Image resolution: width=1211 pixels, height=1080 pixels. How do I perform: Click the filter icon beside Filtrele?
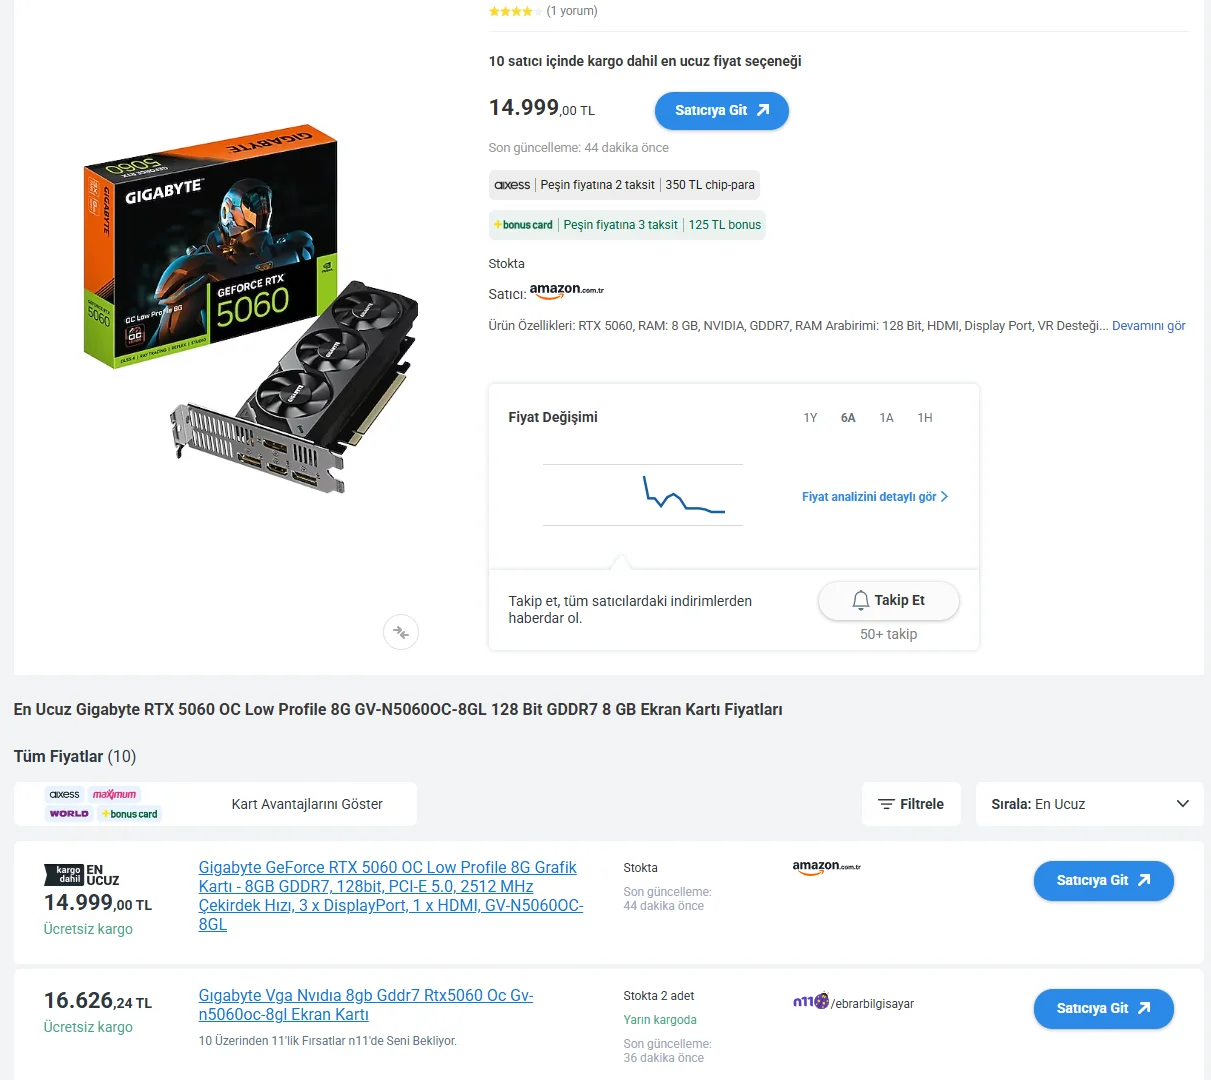(x=886, y=804)
